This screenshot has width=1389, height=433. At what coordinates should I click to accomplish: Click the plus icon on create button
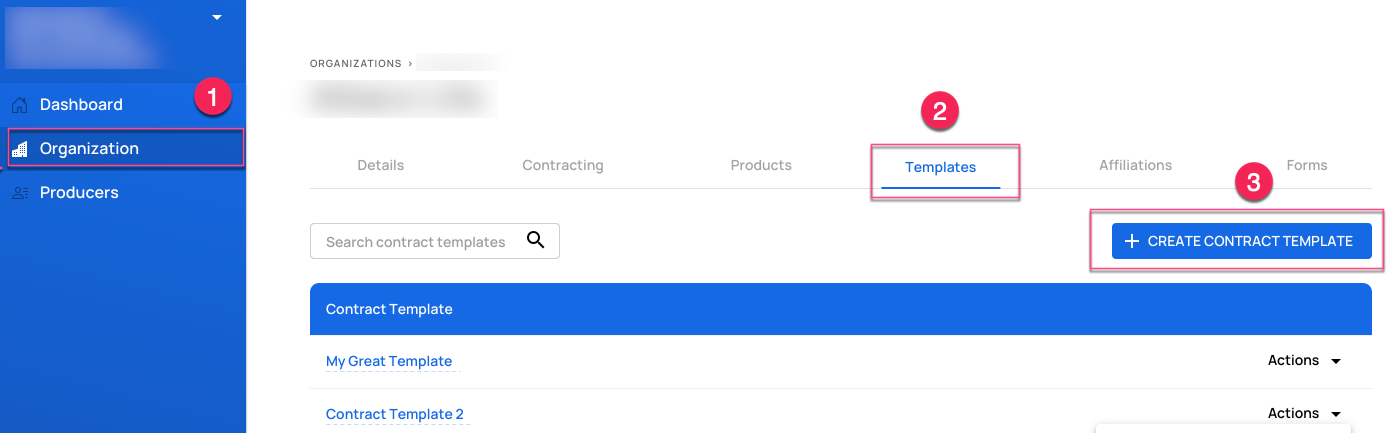(1132, 241)
